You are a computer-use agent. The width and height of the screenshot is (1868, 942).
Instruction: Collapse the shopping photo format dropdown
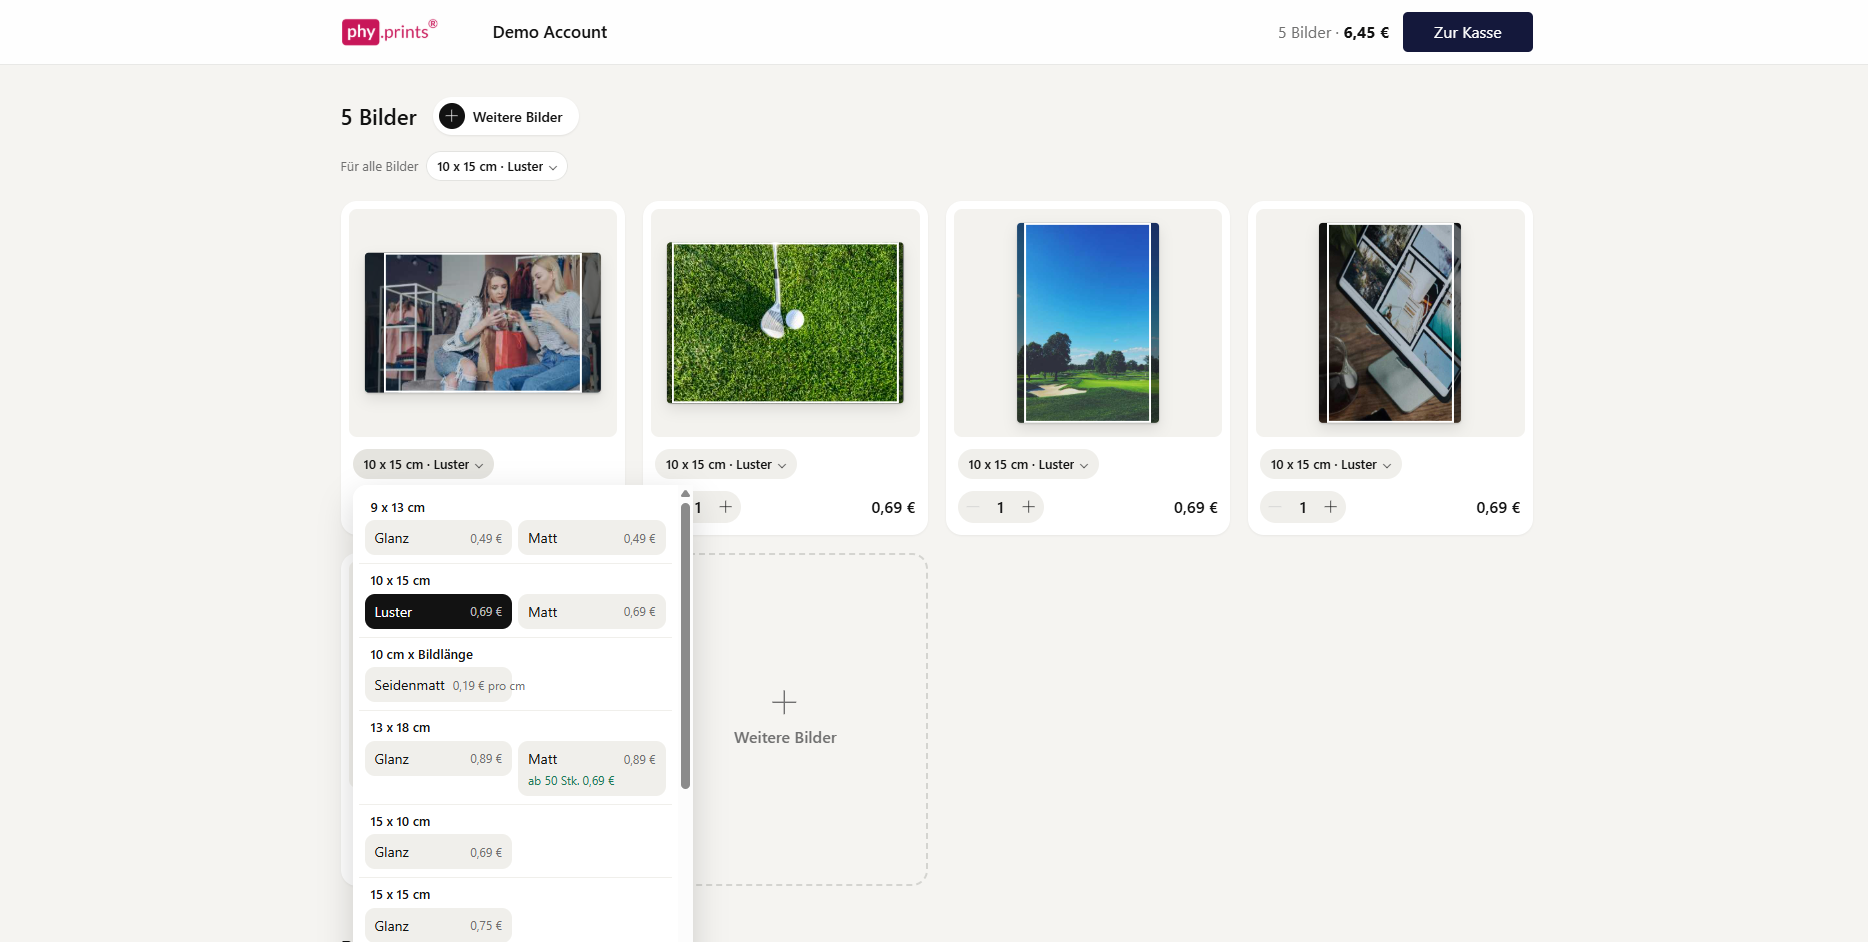click(423, 464)
